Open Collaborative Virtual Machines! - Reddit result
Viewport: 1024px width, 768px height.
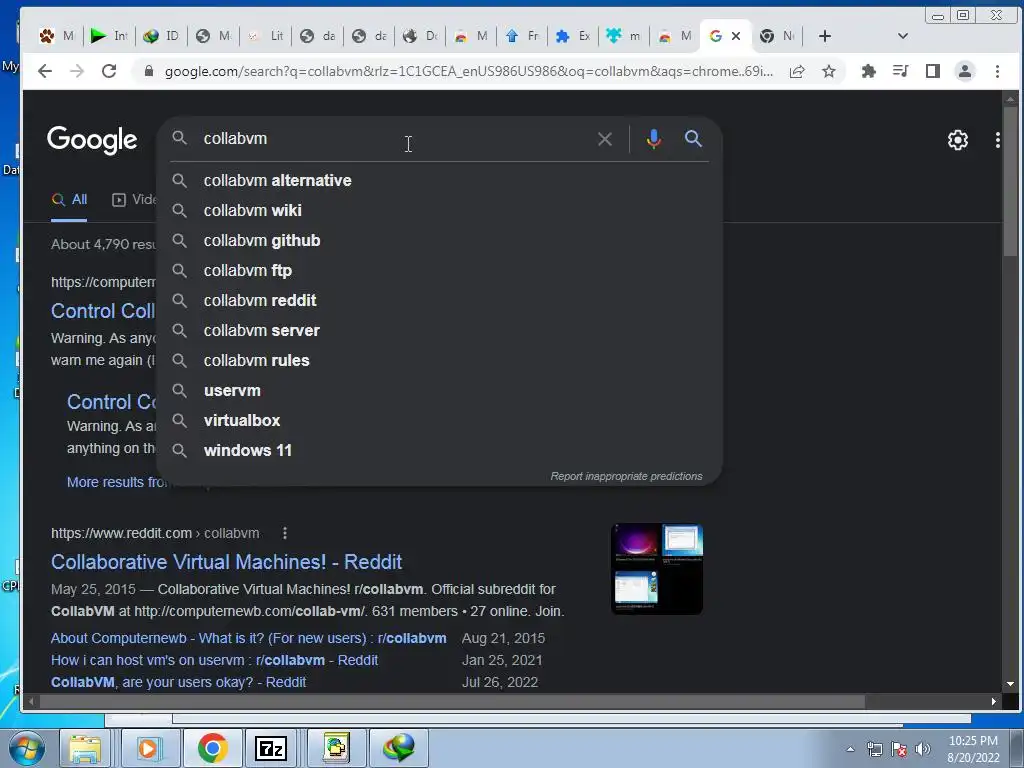(x=226, y=562)
